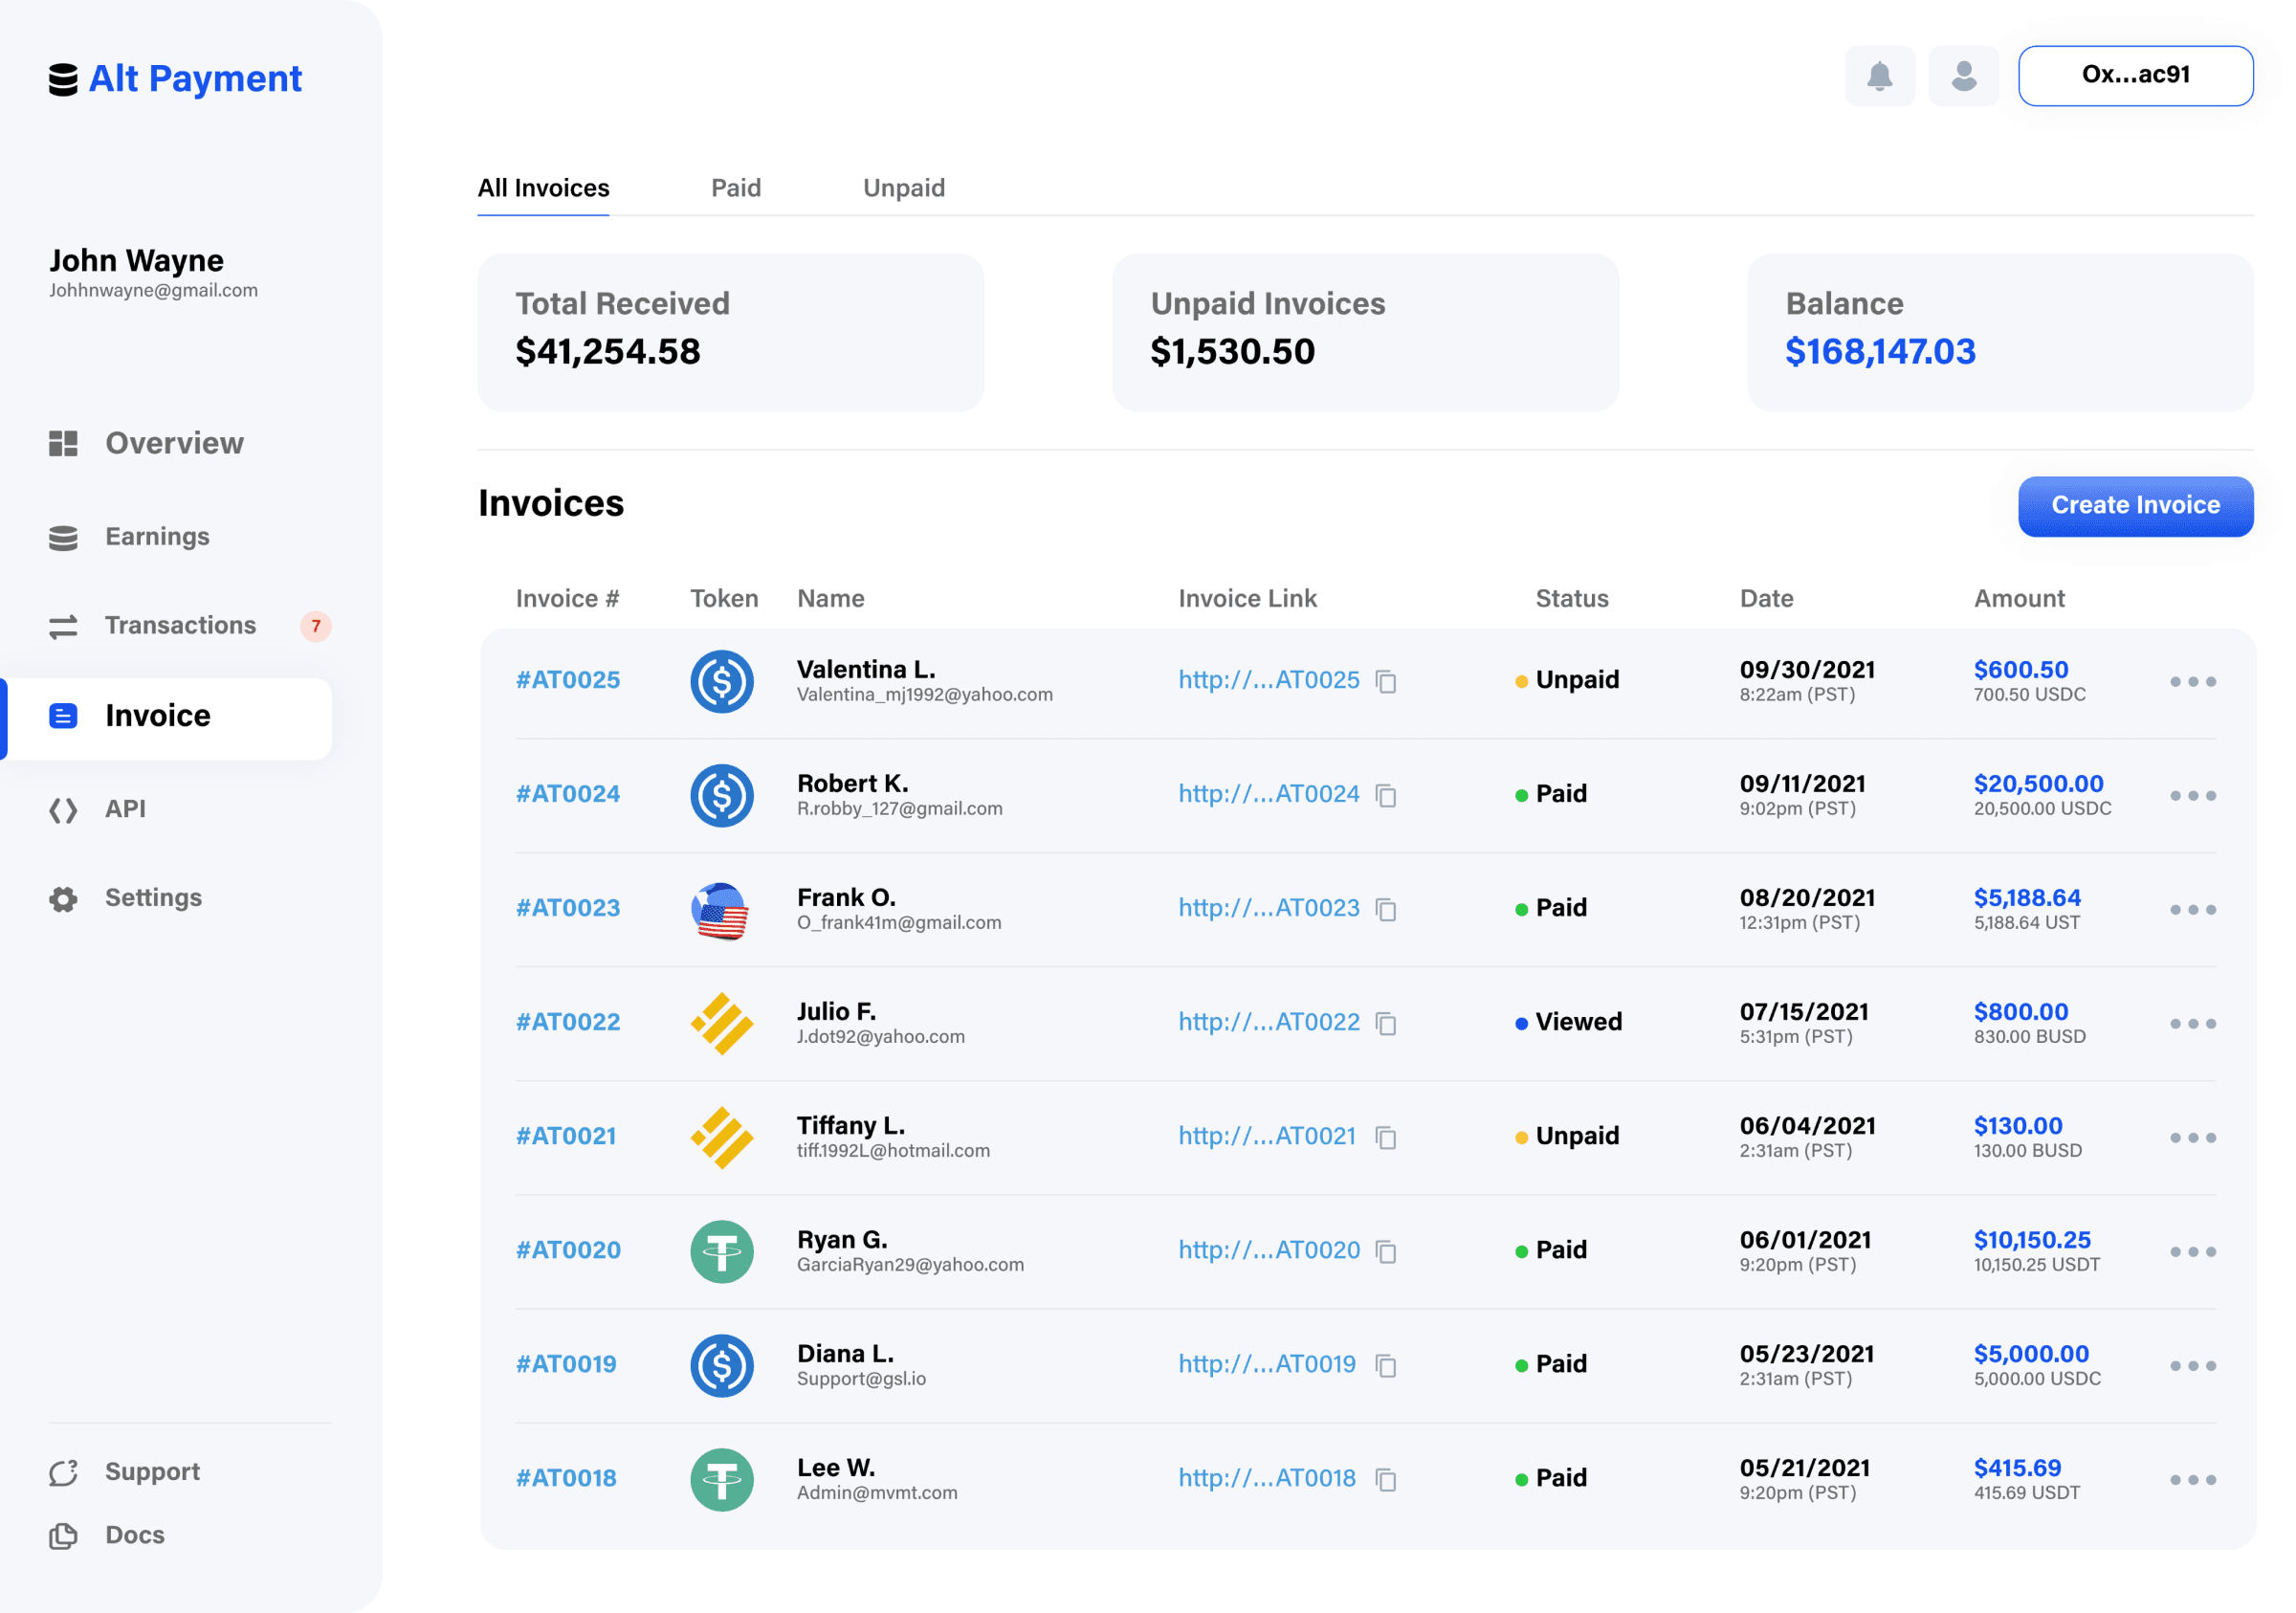Image resolution: width=2296 pixels, height=1613 pixels.
Task: Copy invoice link for AT0025
Action: click(x=1386, y=681)
